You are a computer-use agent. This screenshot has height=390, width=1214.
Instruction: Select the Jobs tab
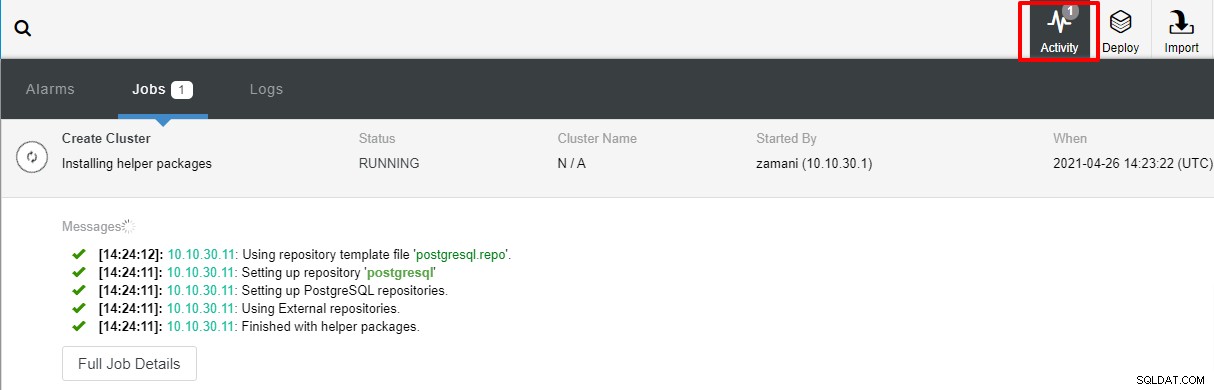pos(162,89)
